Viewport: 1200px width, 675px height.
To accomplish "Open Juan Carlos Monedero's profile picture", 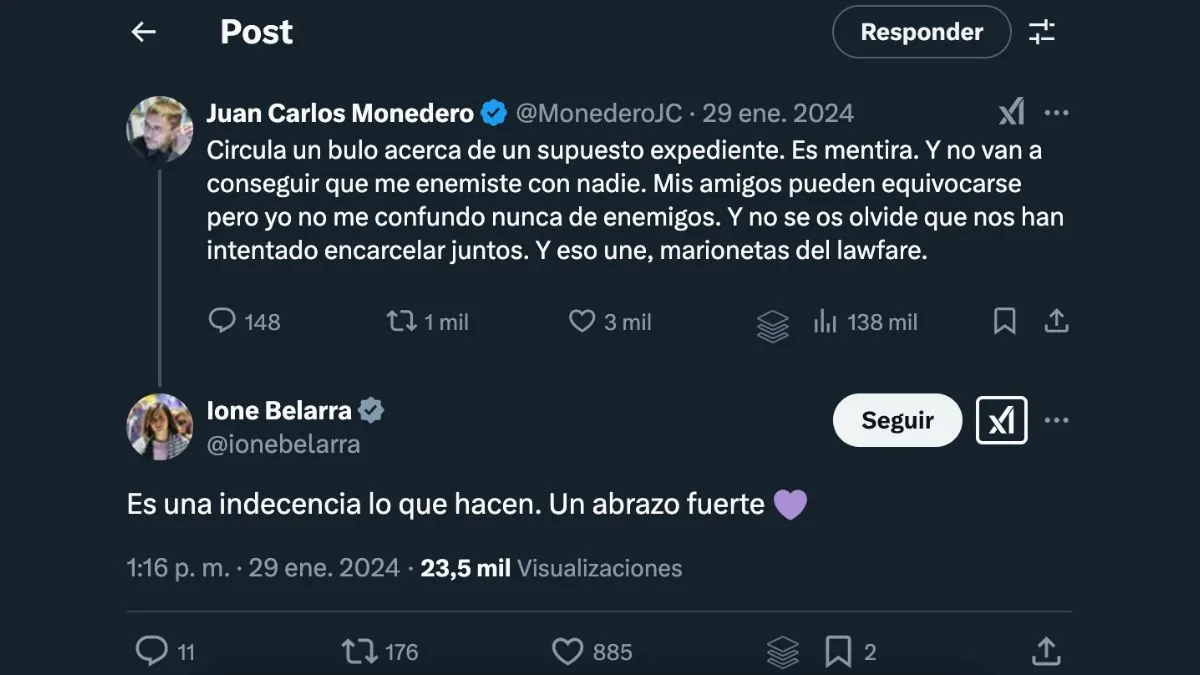I will pos(160,129).
